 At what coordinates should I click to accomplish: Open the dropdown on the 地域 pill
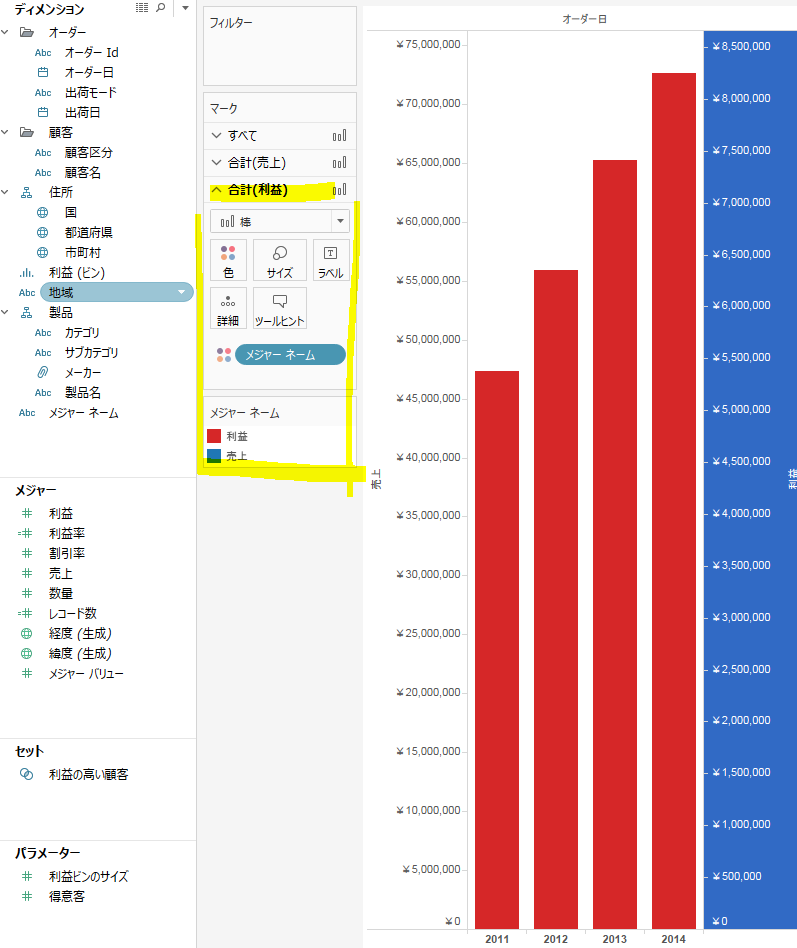coord(181,293)
